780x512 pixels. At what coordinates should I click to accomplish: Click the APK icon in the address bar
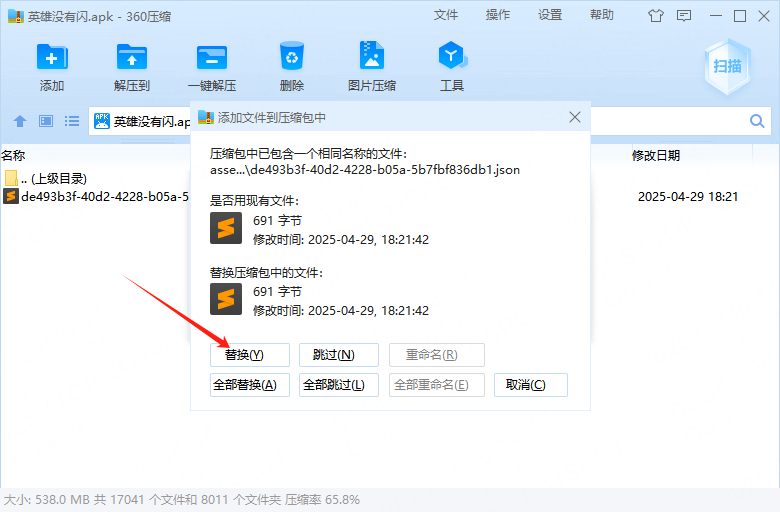(102, 121)
